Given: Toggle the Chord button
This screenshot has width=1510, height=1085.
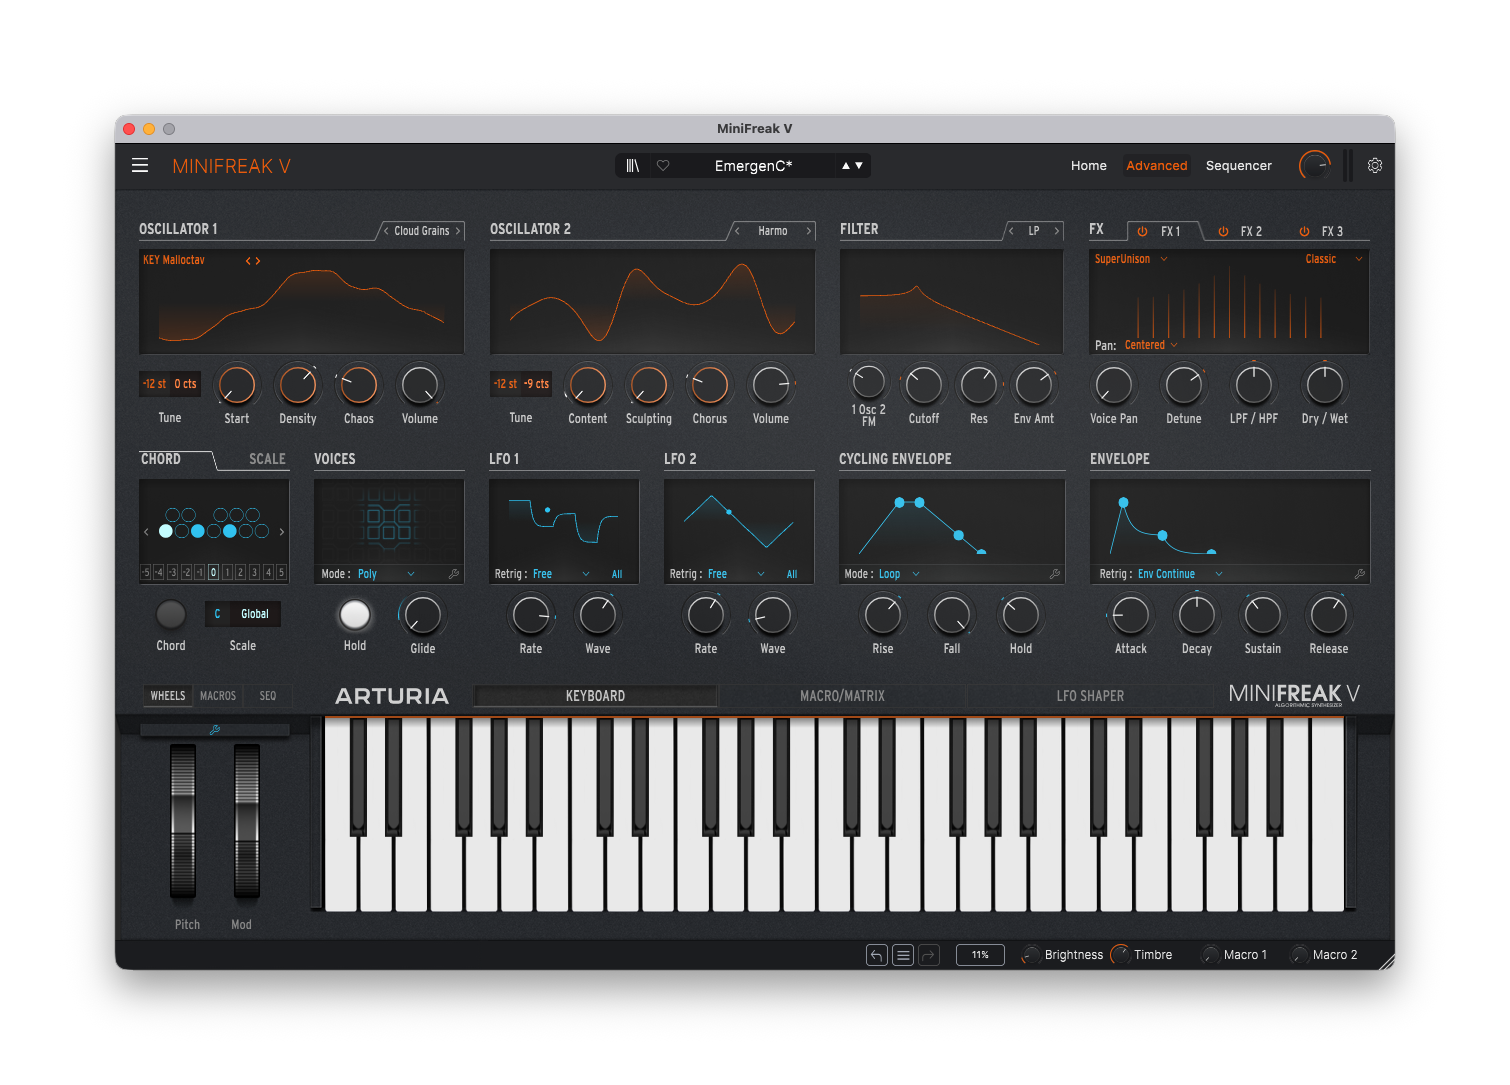Looking at the screenshot, I should [x=171, y=614].
